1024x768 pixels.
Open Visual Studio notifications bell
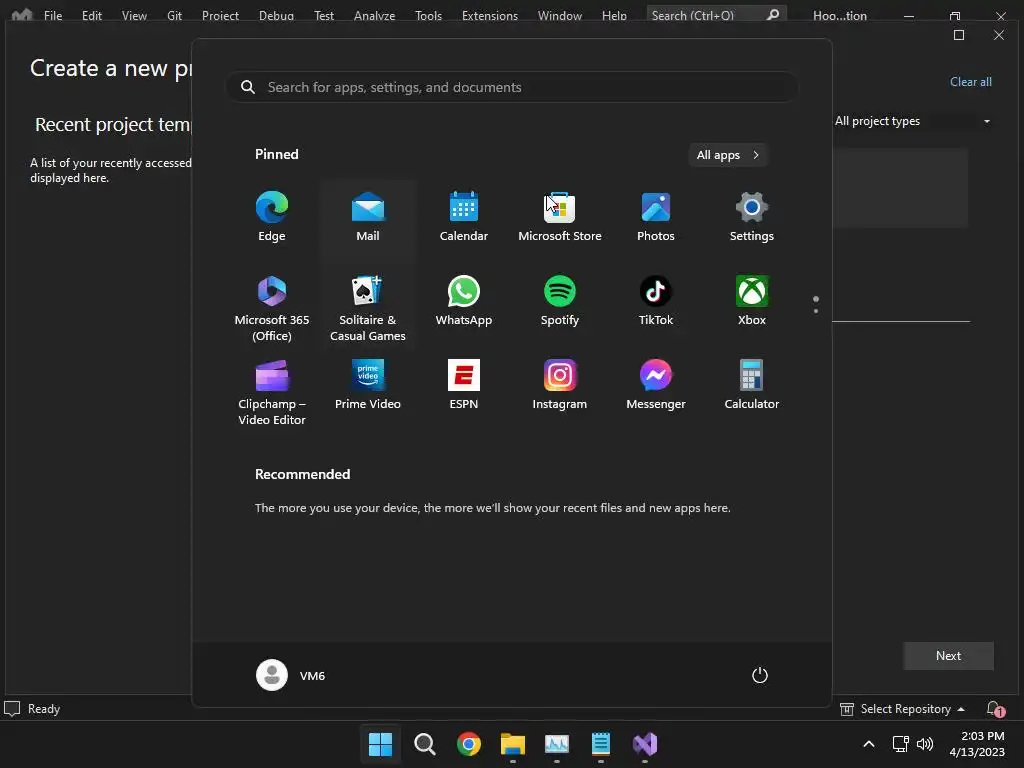click(x=994, y=709)
